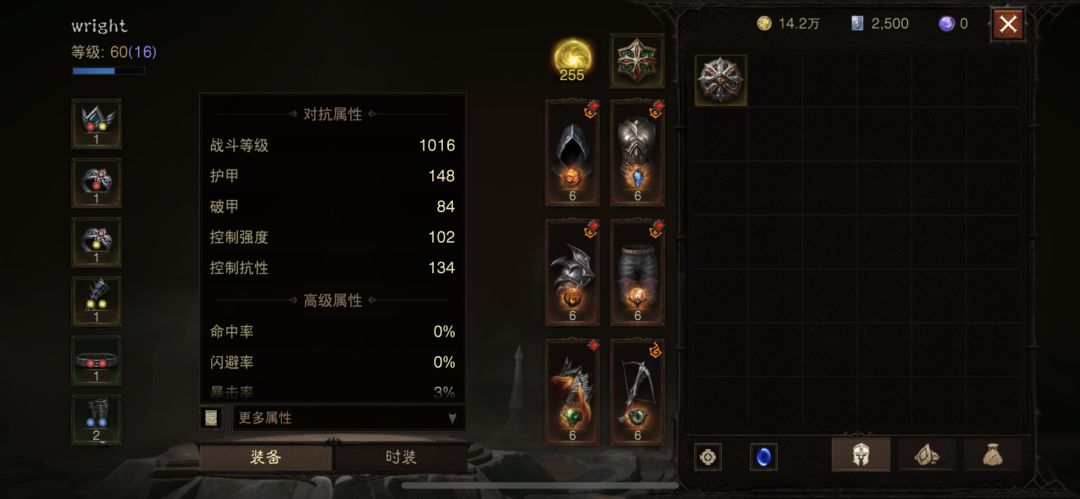Screen dimensions: 1080x499
Task: Expand the 更多属性 dropdown
Action: click(349, 418)
